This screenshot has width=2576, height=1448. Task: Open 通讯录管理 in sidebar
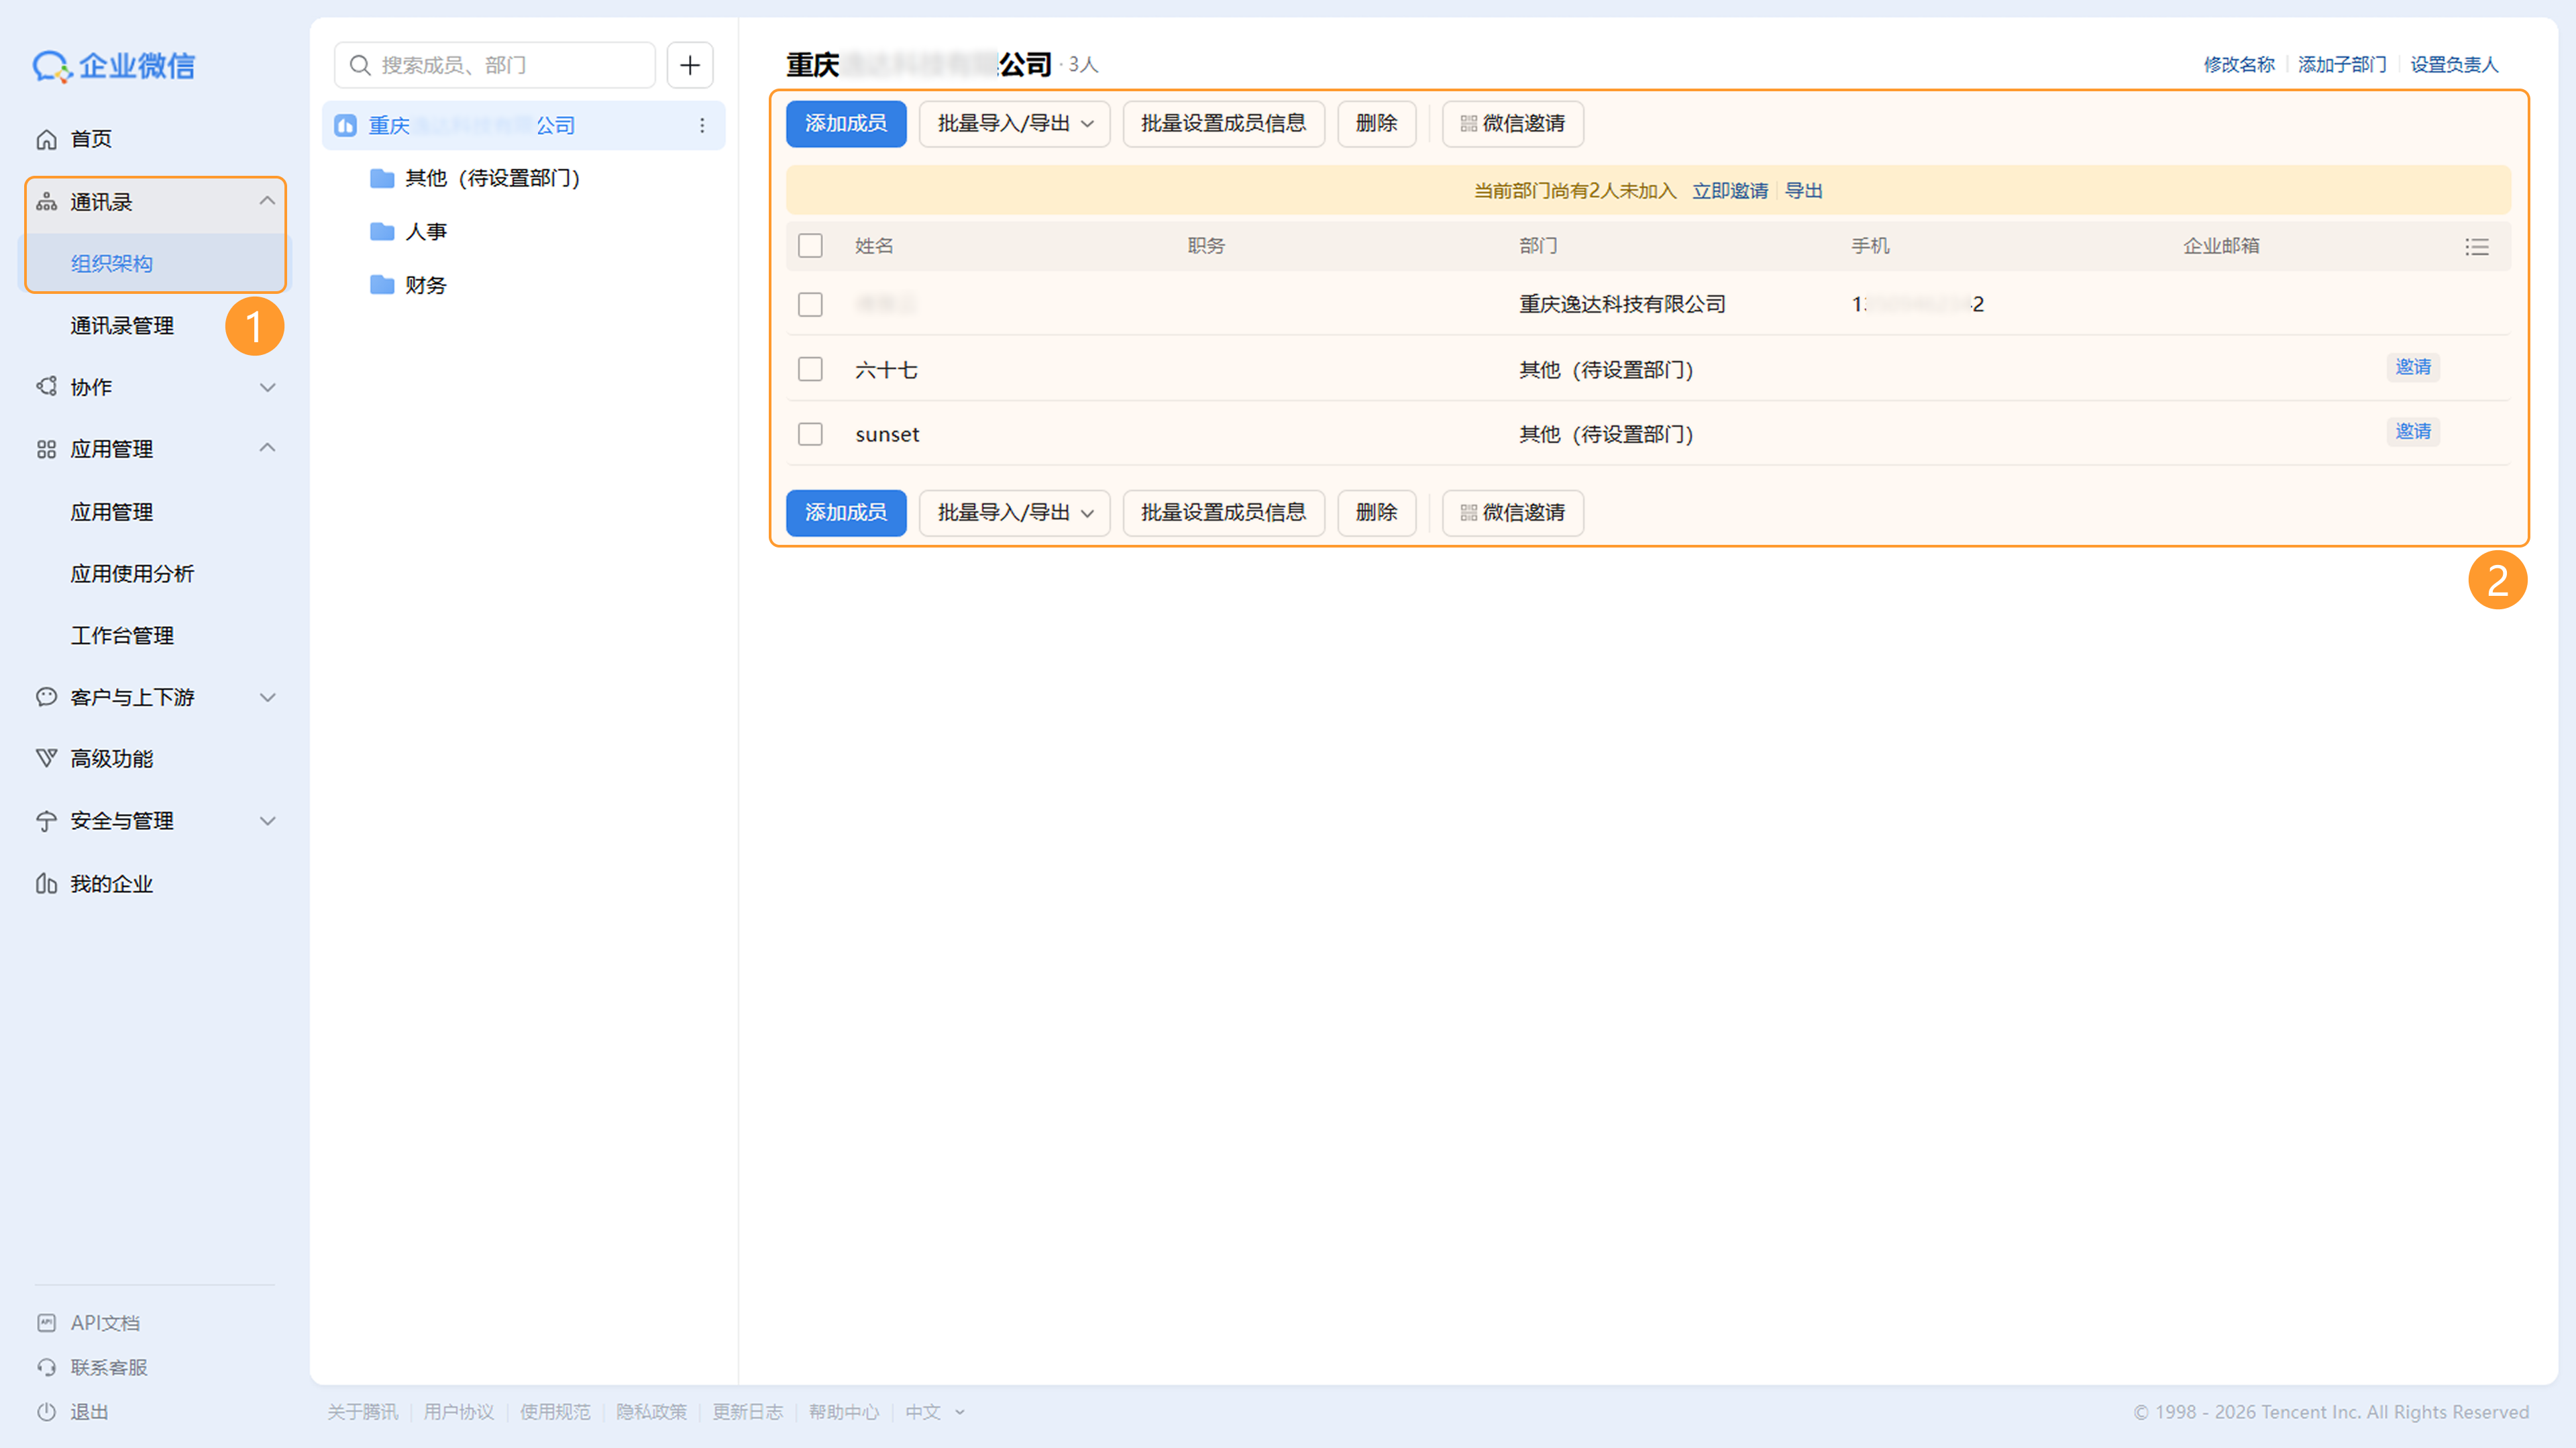point(122,326)
